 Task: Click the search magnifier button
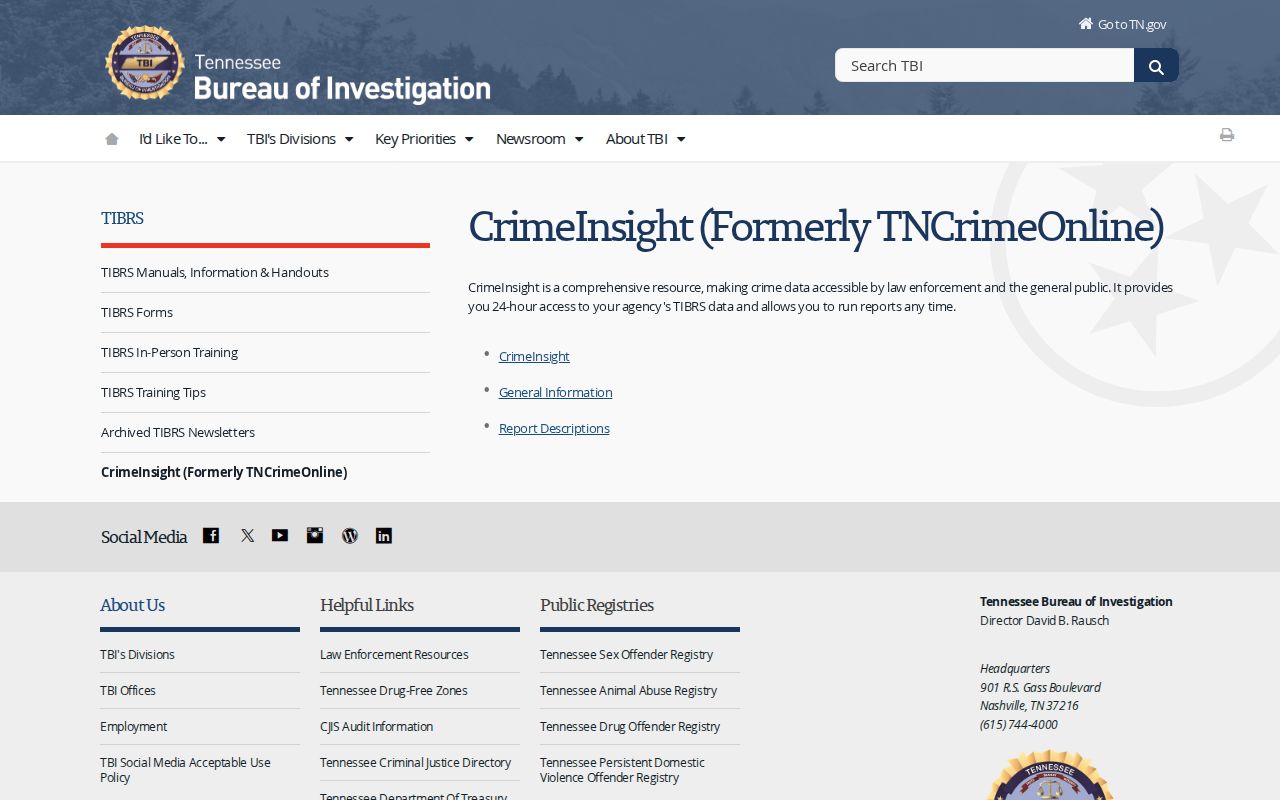click(1156, 66)
